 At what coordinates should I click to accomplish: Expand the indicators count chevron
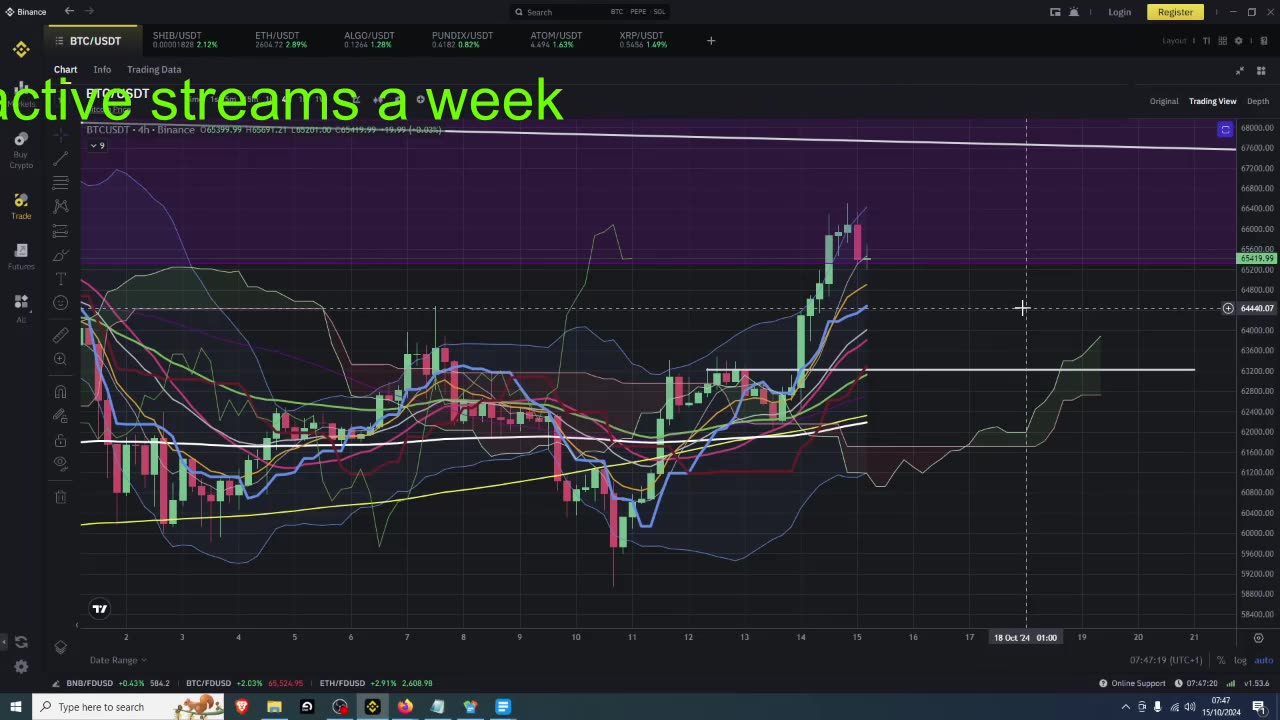coord(97,146)
